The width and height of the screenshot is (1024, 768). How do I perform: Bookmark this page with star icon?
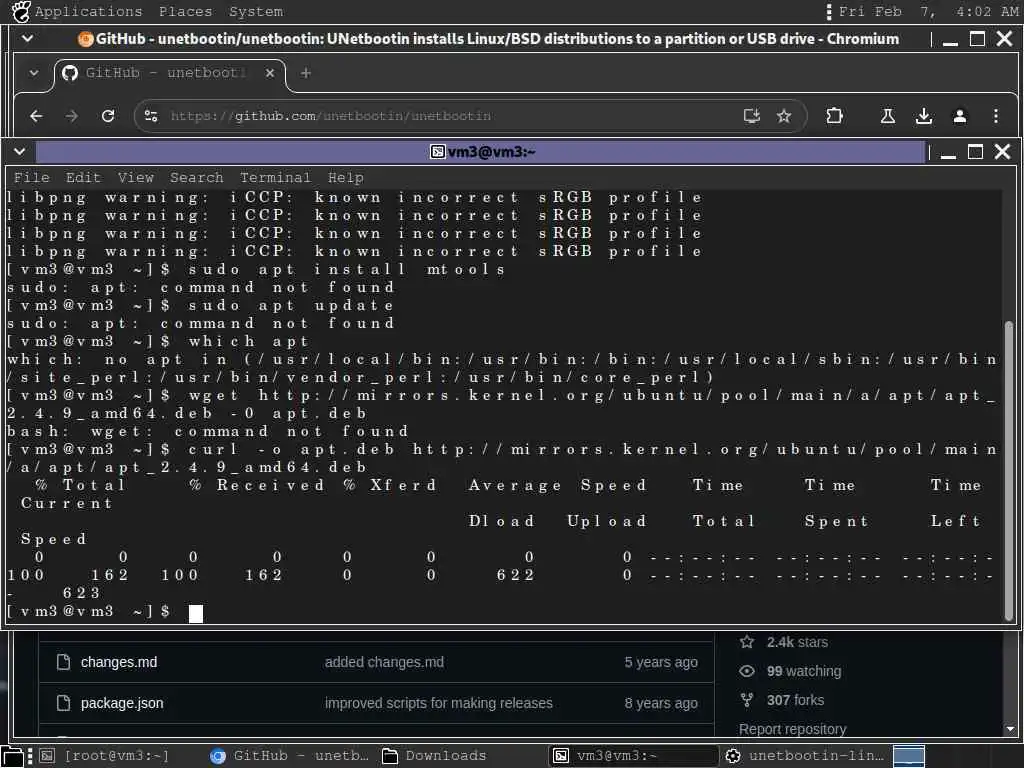click(x=784, y=116)
